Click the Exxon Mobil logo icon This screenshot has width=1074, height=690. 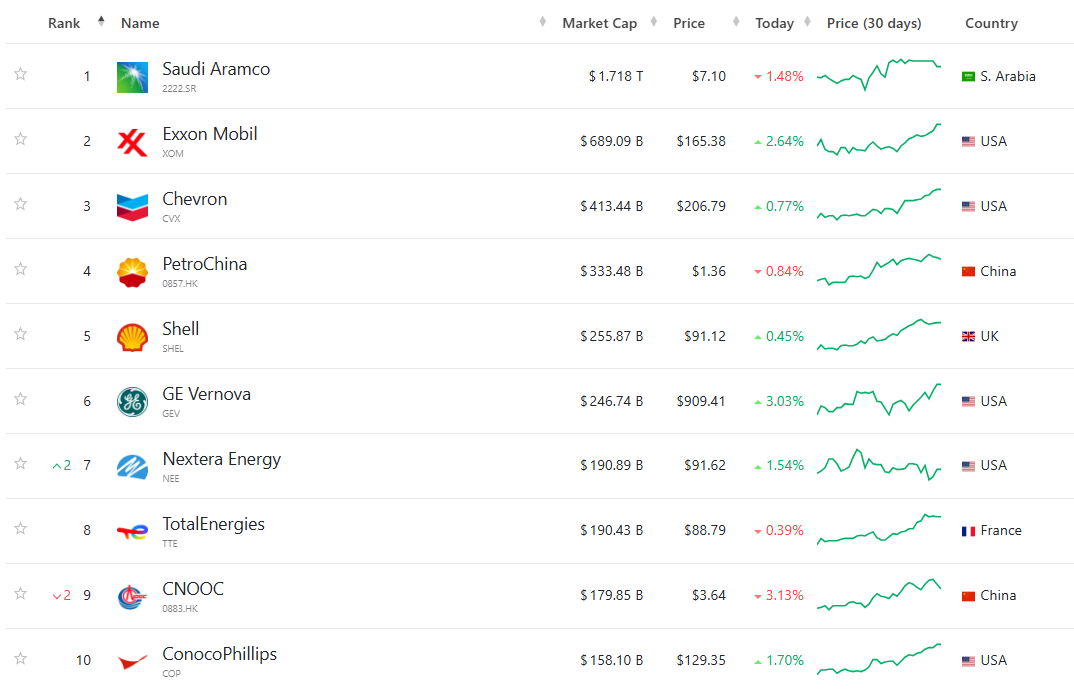[x=132, y=142]
